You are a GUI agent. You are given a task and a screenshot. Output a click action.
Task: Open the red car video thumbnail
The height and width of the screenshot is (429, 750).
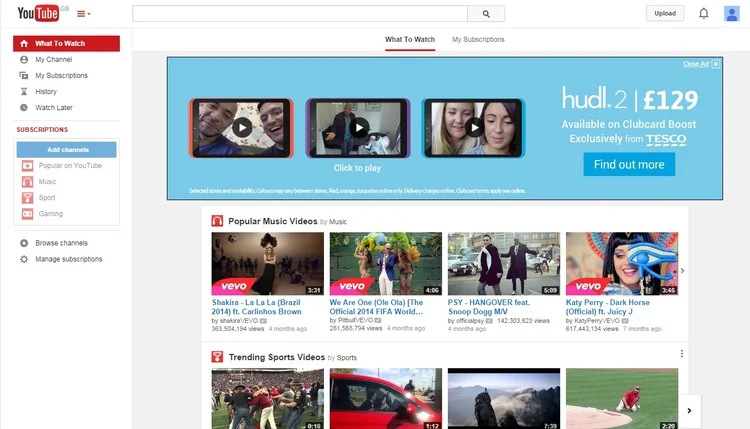(386, 398)
